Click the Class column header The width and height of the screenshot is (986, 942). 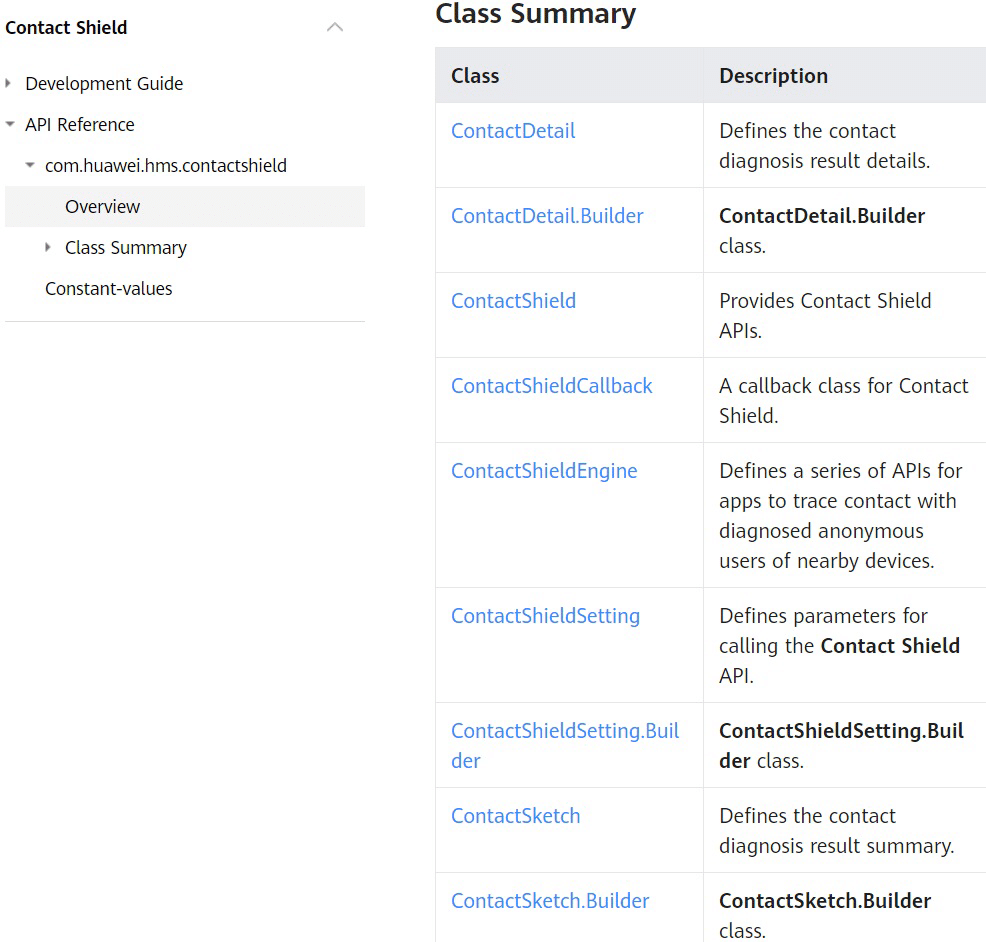473,75
